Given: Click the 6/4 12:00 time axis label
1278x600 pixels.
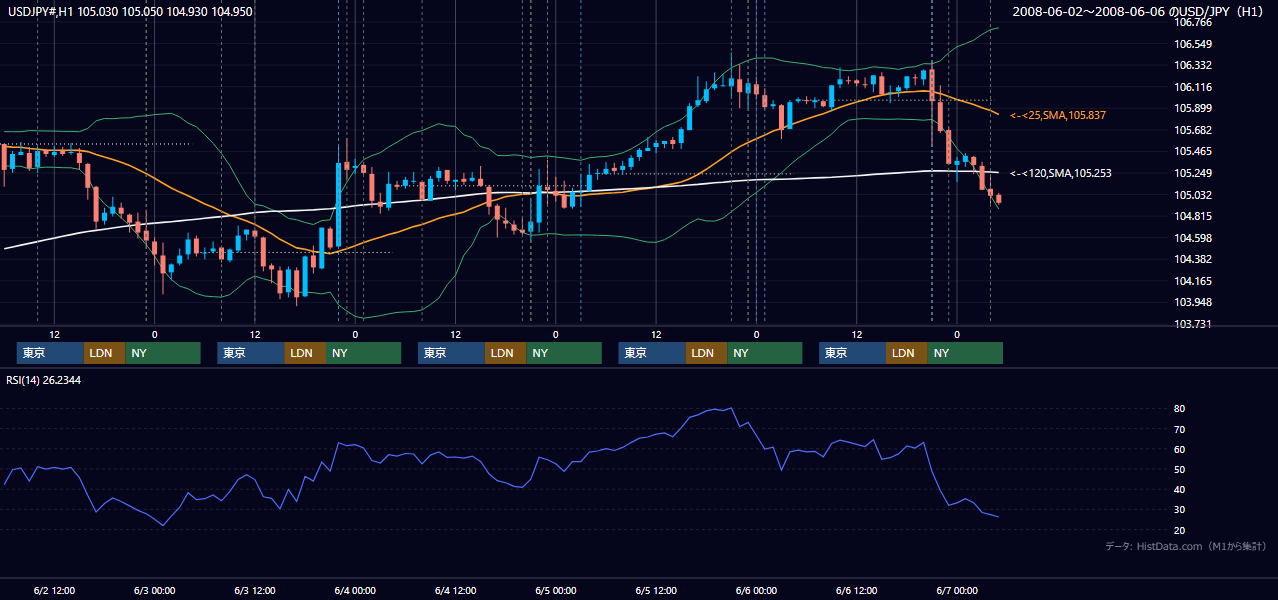Looking at the screenshot, I should point(455,590).
